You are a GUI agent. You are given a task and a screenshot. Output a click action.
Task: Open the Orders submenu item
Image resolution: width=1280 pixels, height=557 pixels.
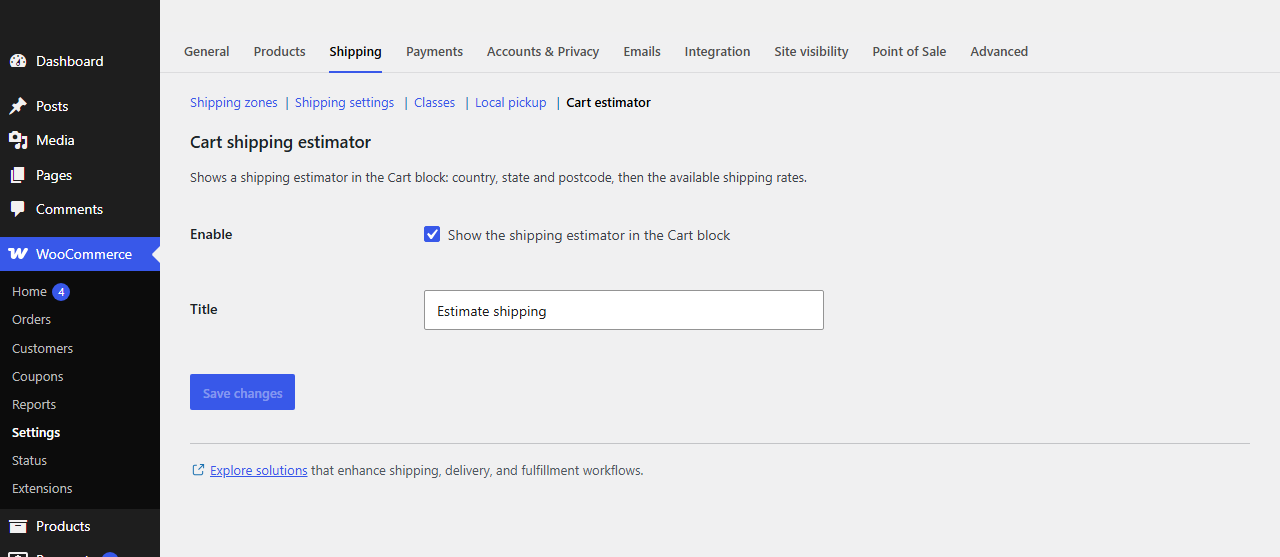[x=31, y=319]
